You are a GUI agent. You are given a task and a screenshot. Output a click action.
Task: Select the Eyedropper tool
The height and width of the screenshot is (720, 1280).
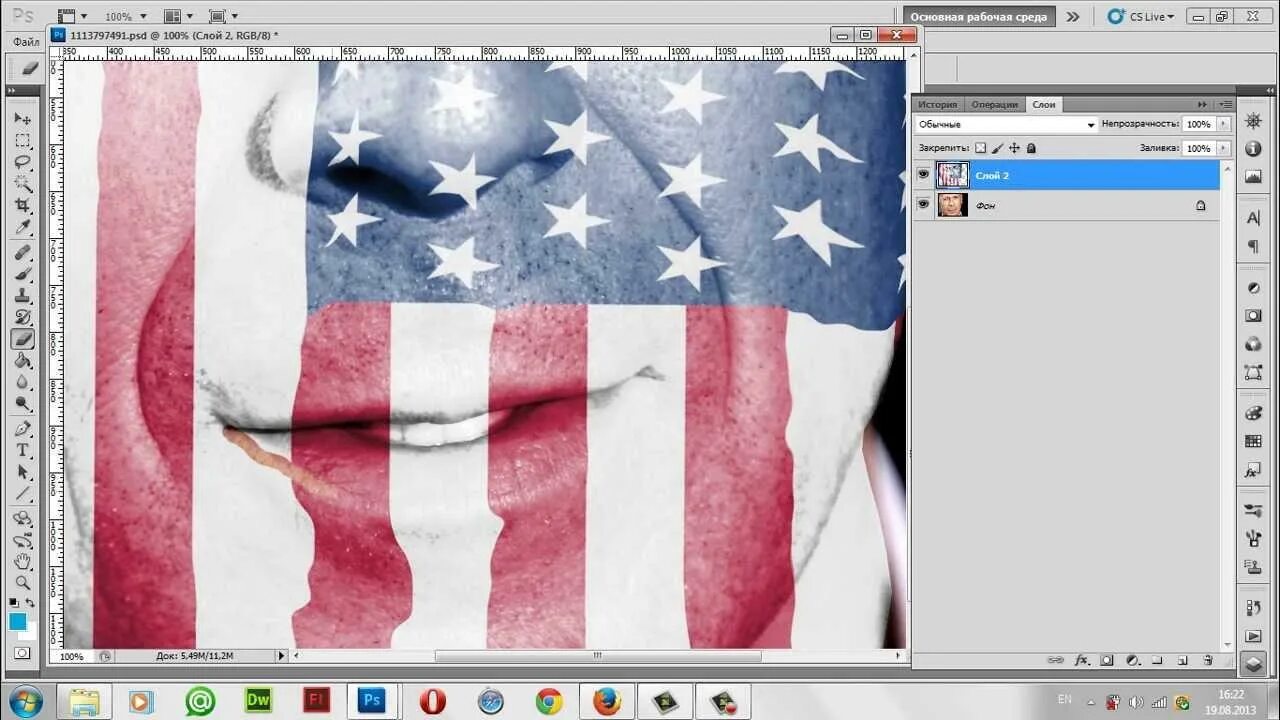[x=22, y=228]
